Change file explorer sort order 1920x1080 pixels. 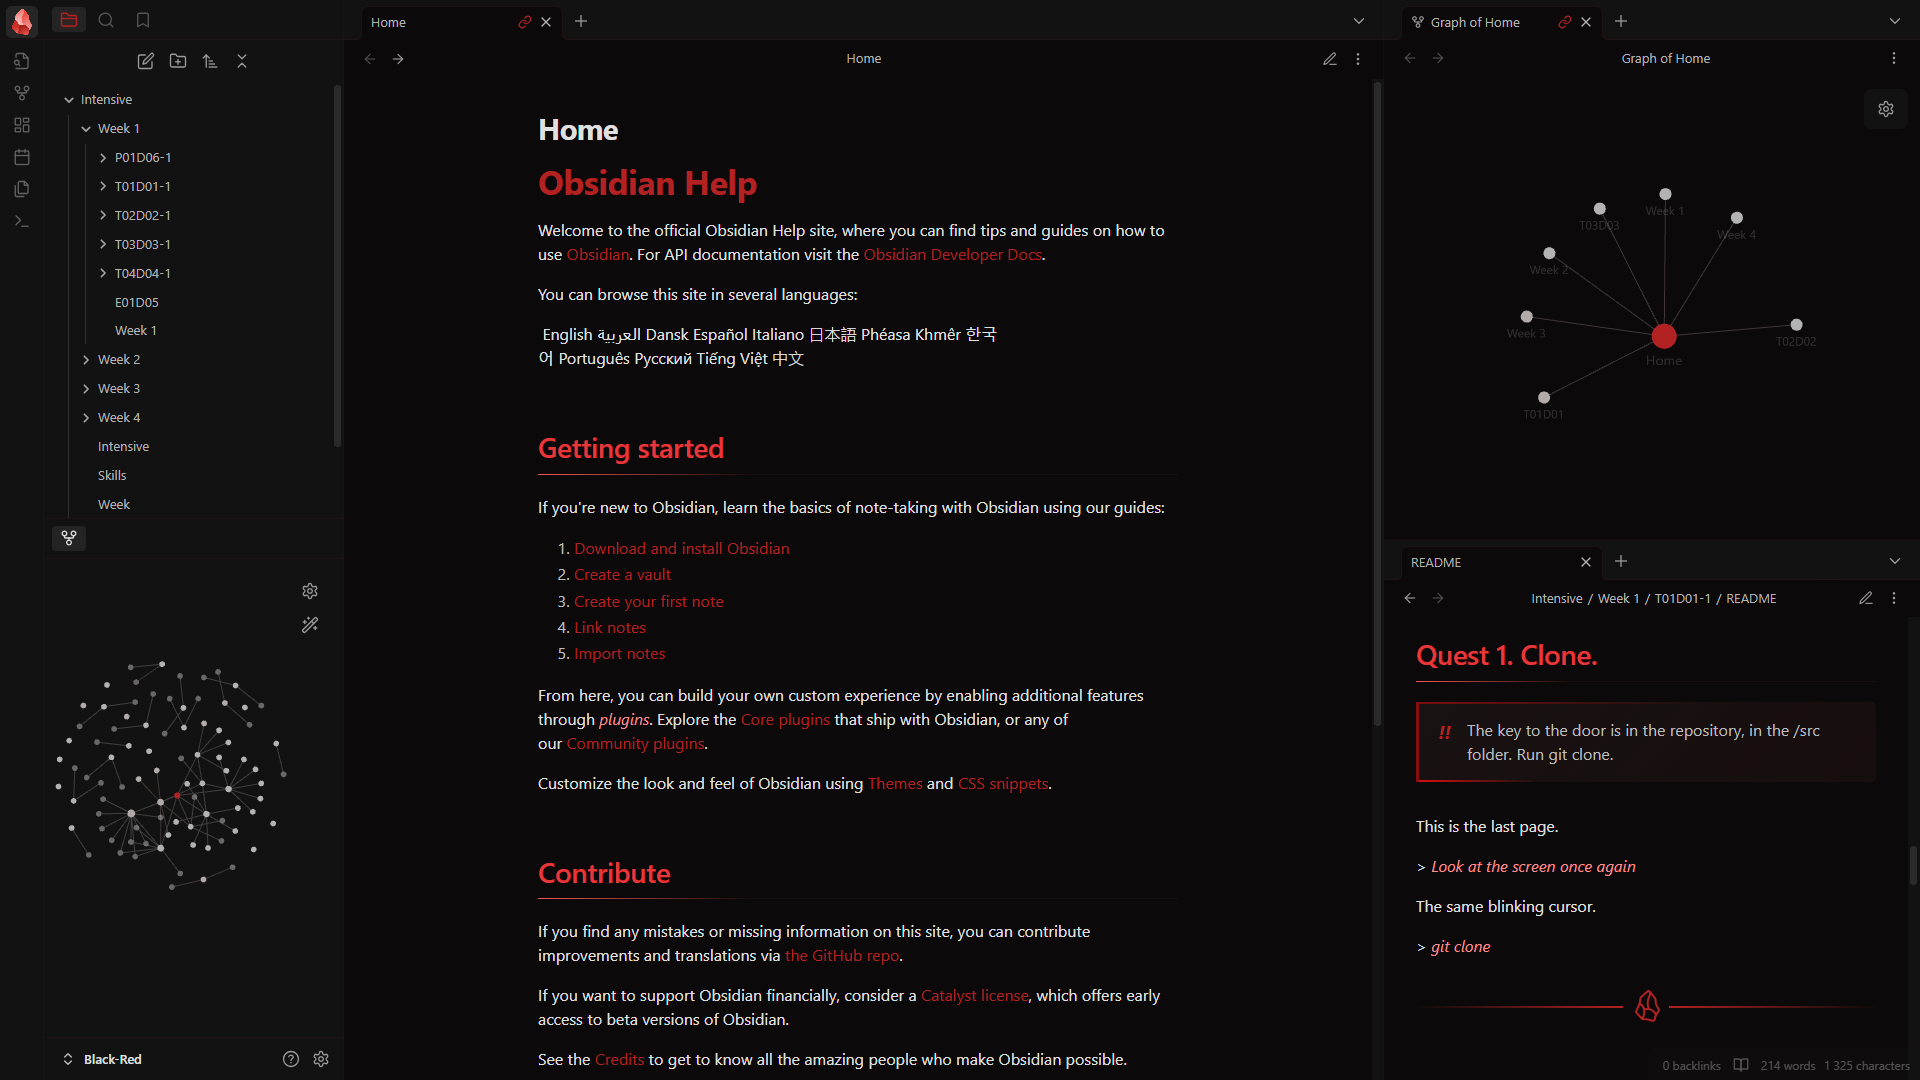pos(210,61)
